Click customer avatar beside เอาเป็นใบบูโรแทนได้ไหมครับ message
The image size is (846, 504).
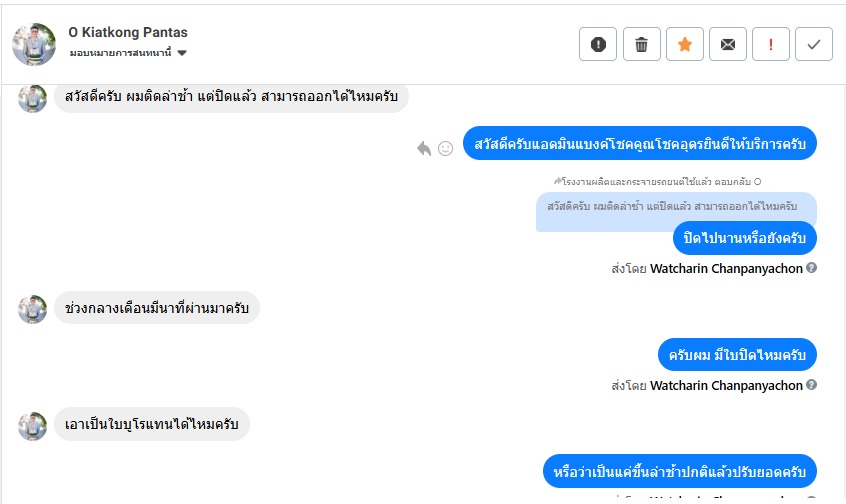(x=33, y=426)
